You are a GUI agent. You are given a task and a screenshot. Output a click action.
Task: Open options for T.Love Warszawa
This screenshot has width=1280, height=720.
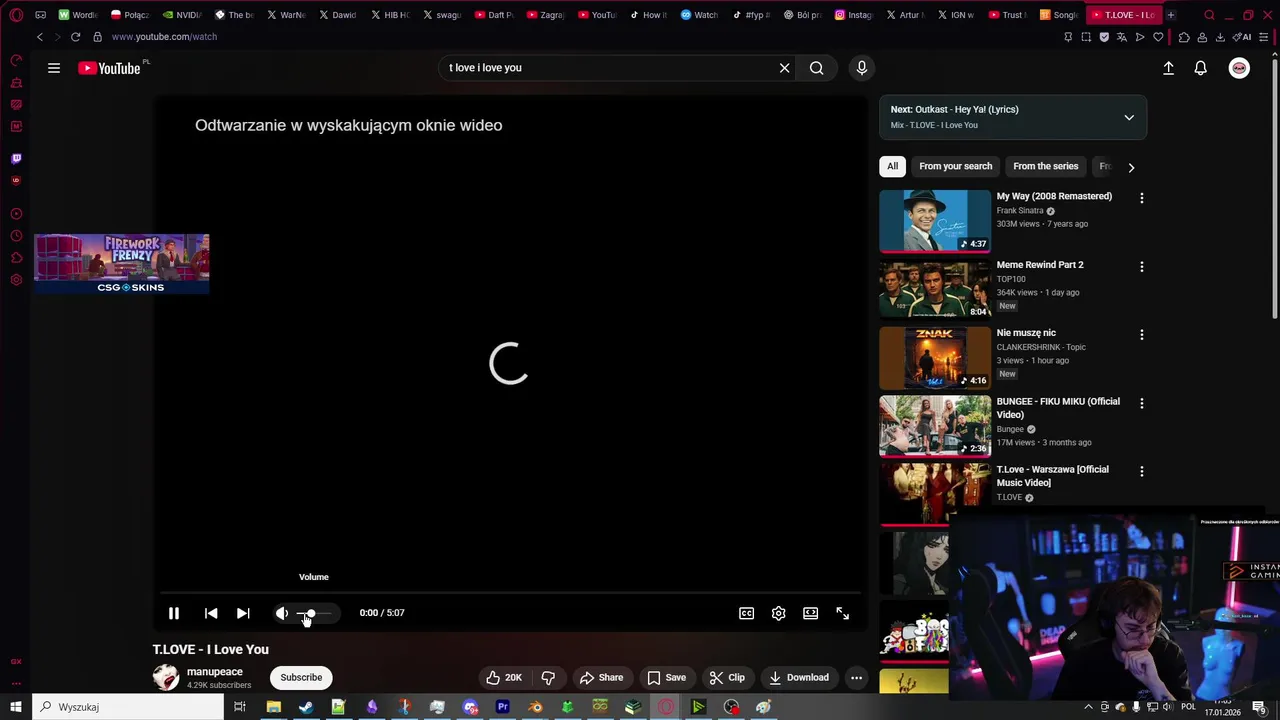[x=1141, y=471]
